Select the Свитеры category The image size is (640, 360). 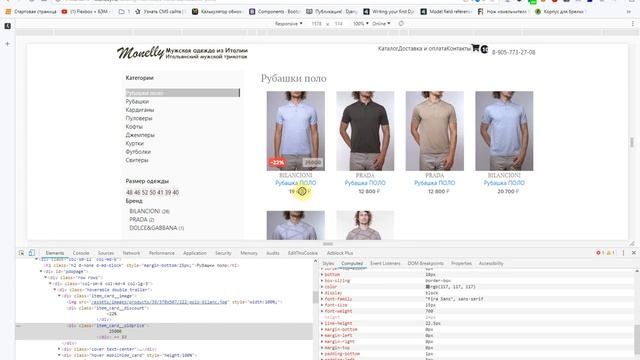tap(137, 160)
